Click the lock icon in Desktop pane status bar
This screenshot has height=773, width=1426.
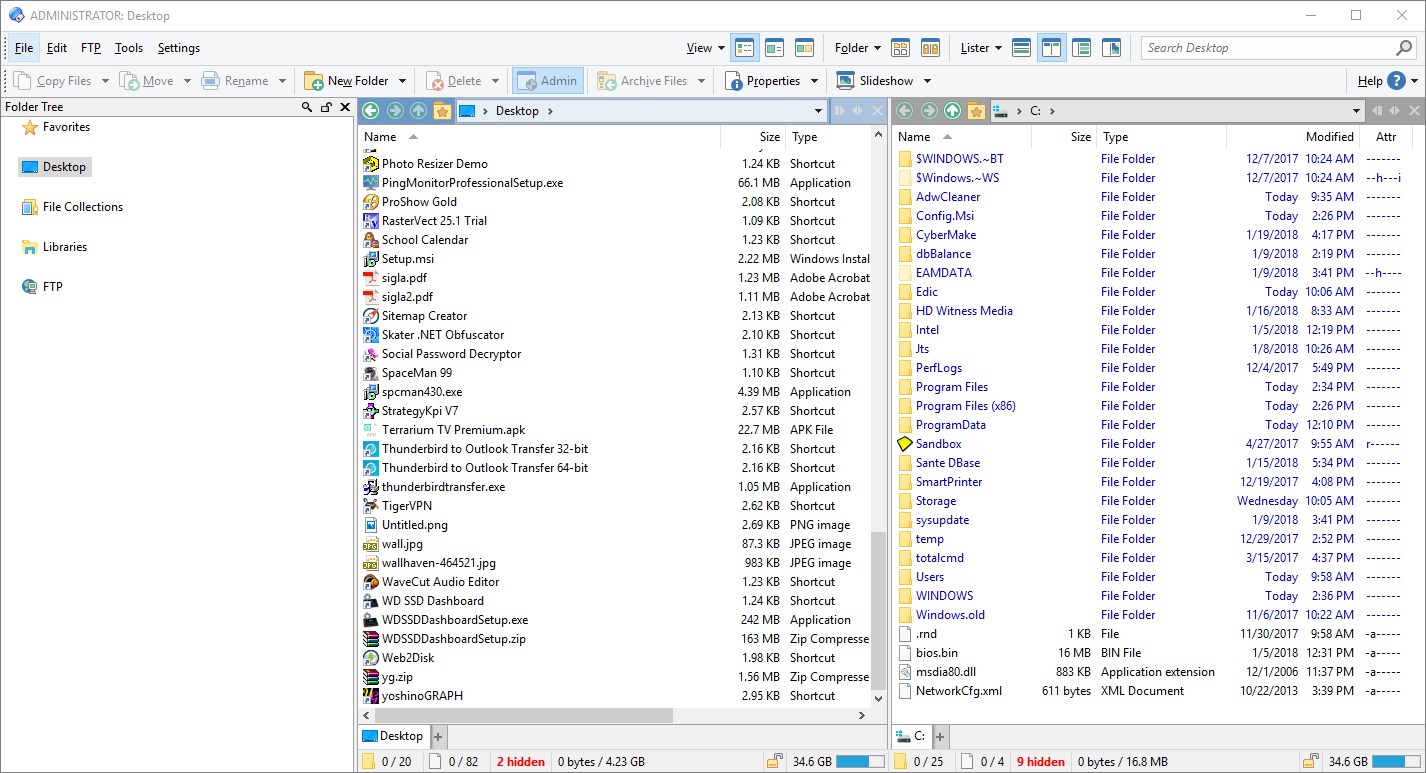click(x=776, y=762)
